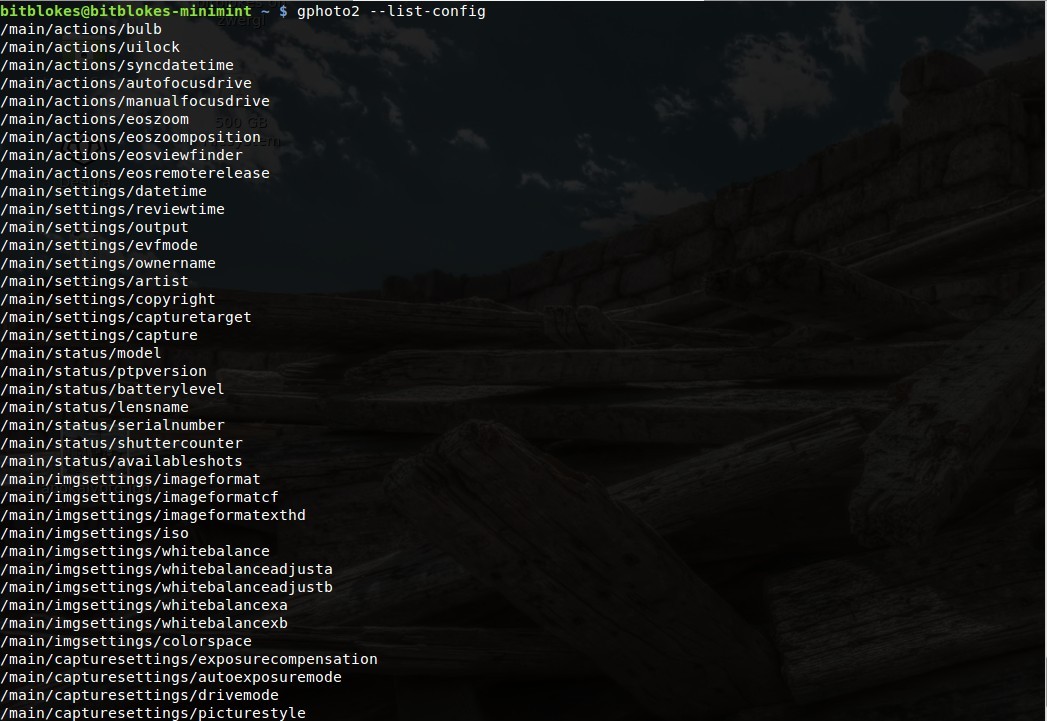This screenshot has width=1047, height=721.
Task: Click /main/imgsettings/iso line
Action: click(95, 534)
